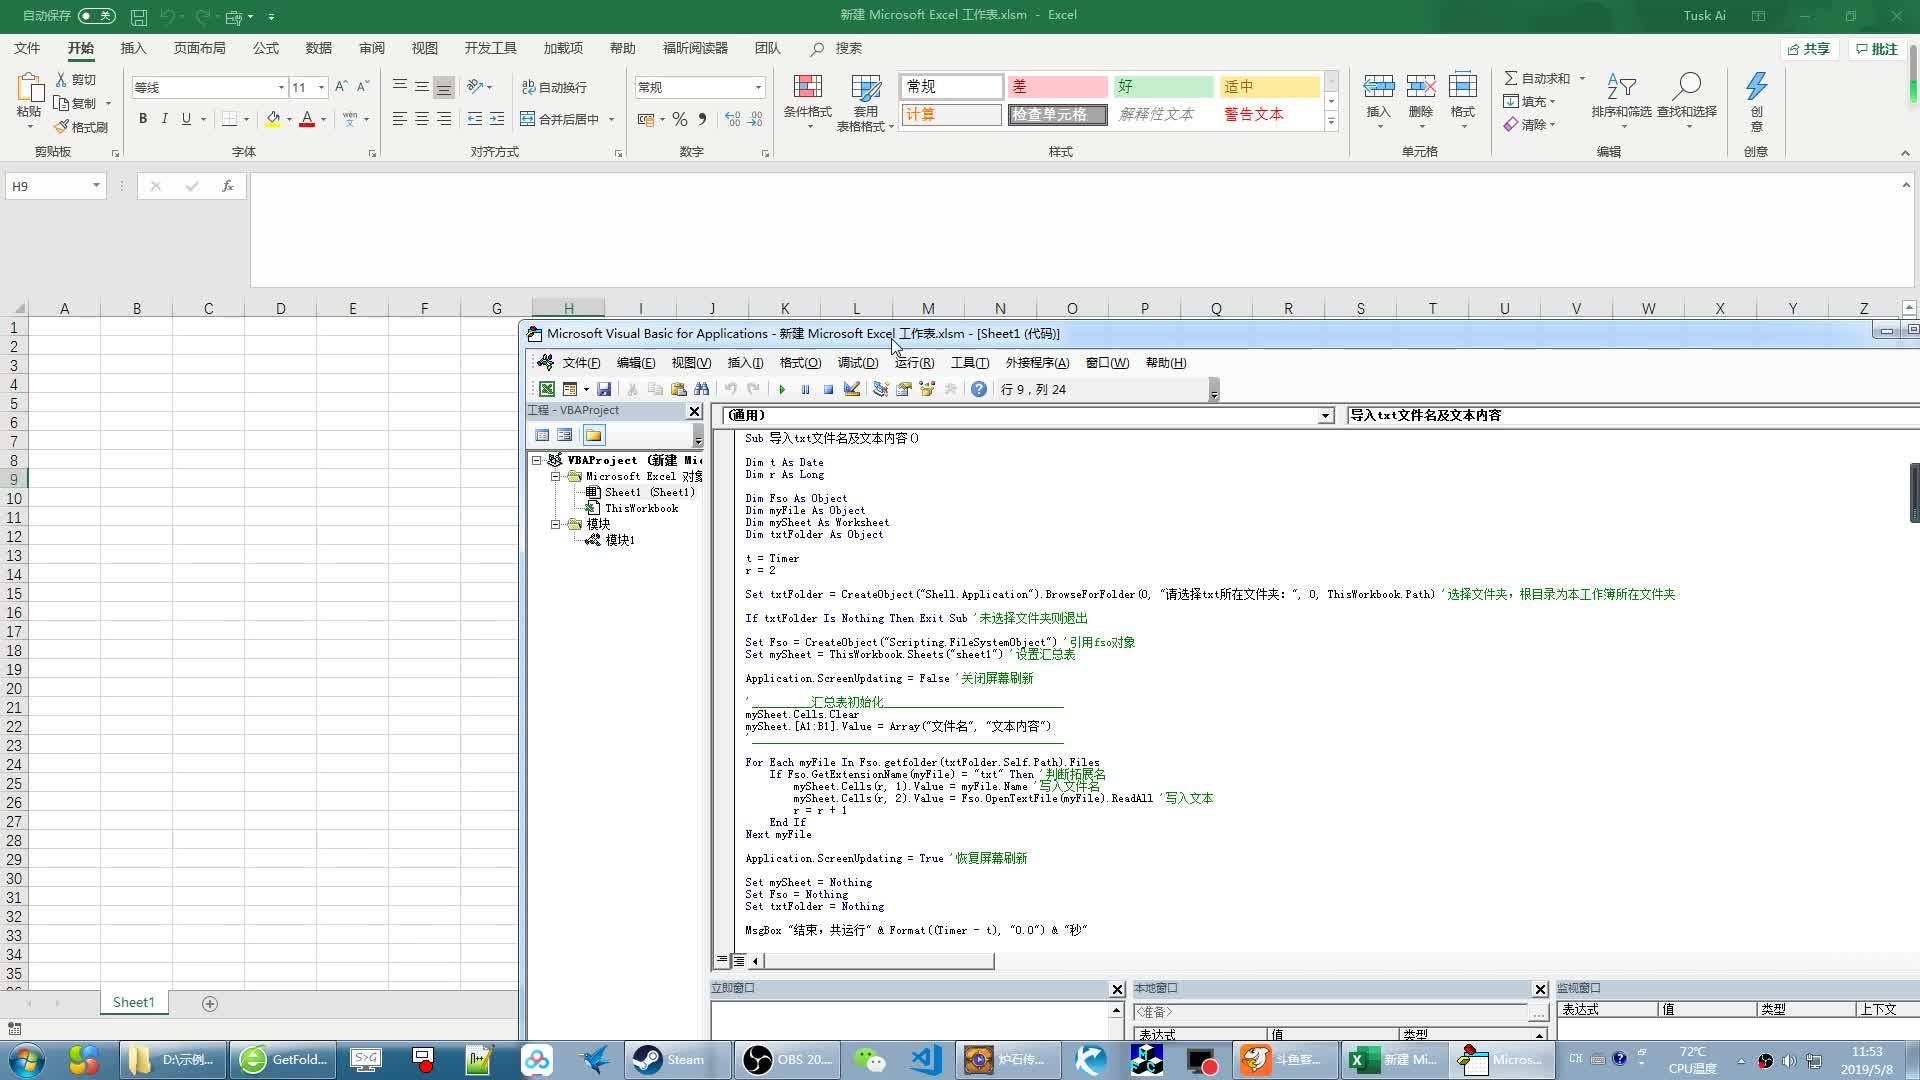Viewport: 1920px width, 1080px height.
Task: Click the Conditional Formatting button
Action: pos(807,103)
